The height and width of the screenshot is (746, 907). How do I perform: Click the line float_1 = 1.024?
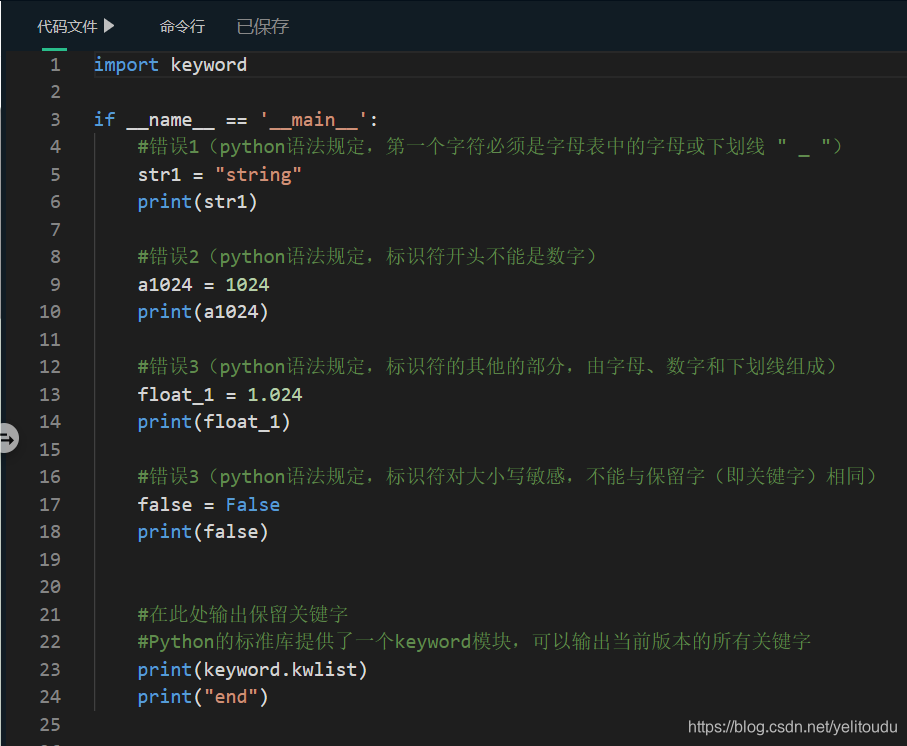point(220,395)
